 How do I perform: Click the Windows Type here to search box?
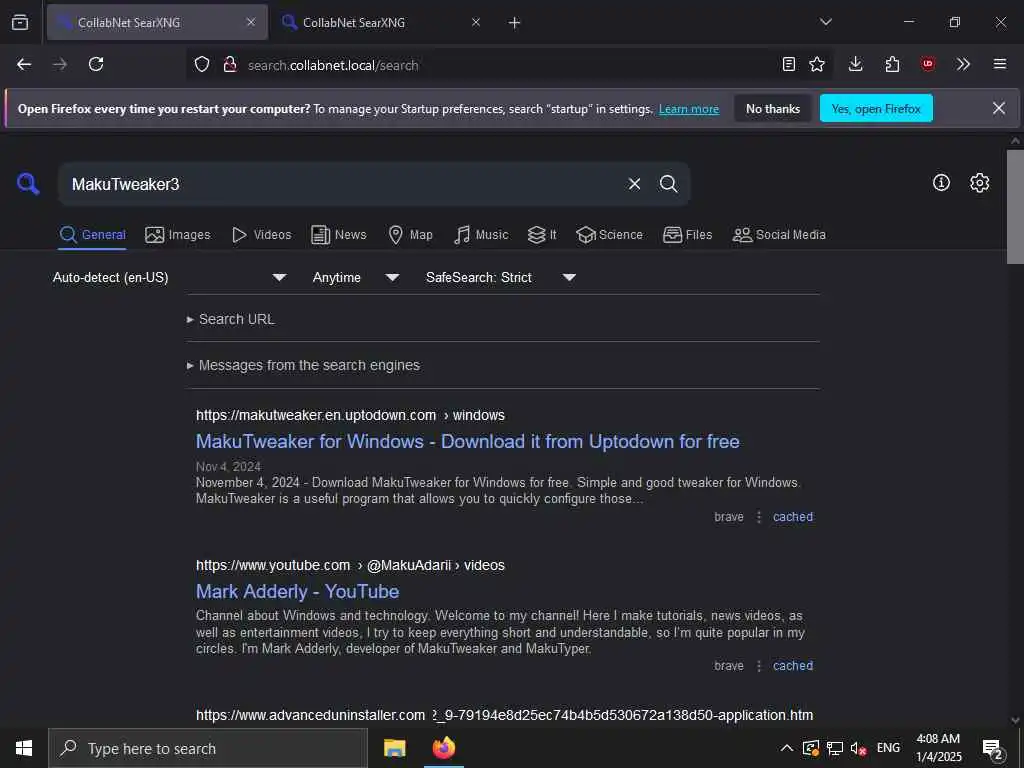click(x=208, y=748)
